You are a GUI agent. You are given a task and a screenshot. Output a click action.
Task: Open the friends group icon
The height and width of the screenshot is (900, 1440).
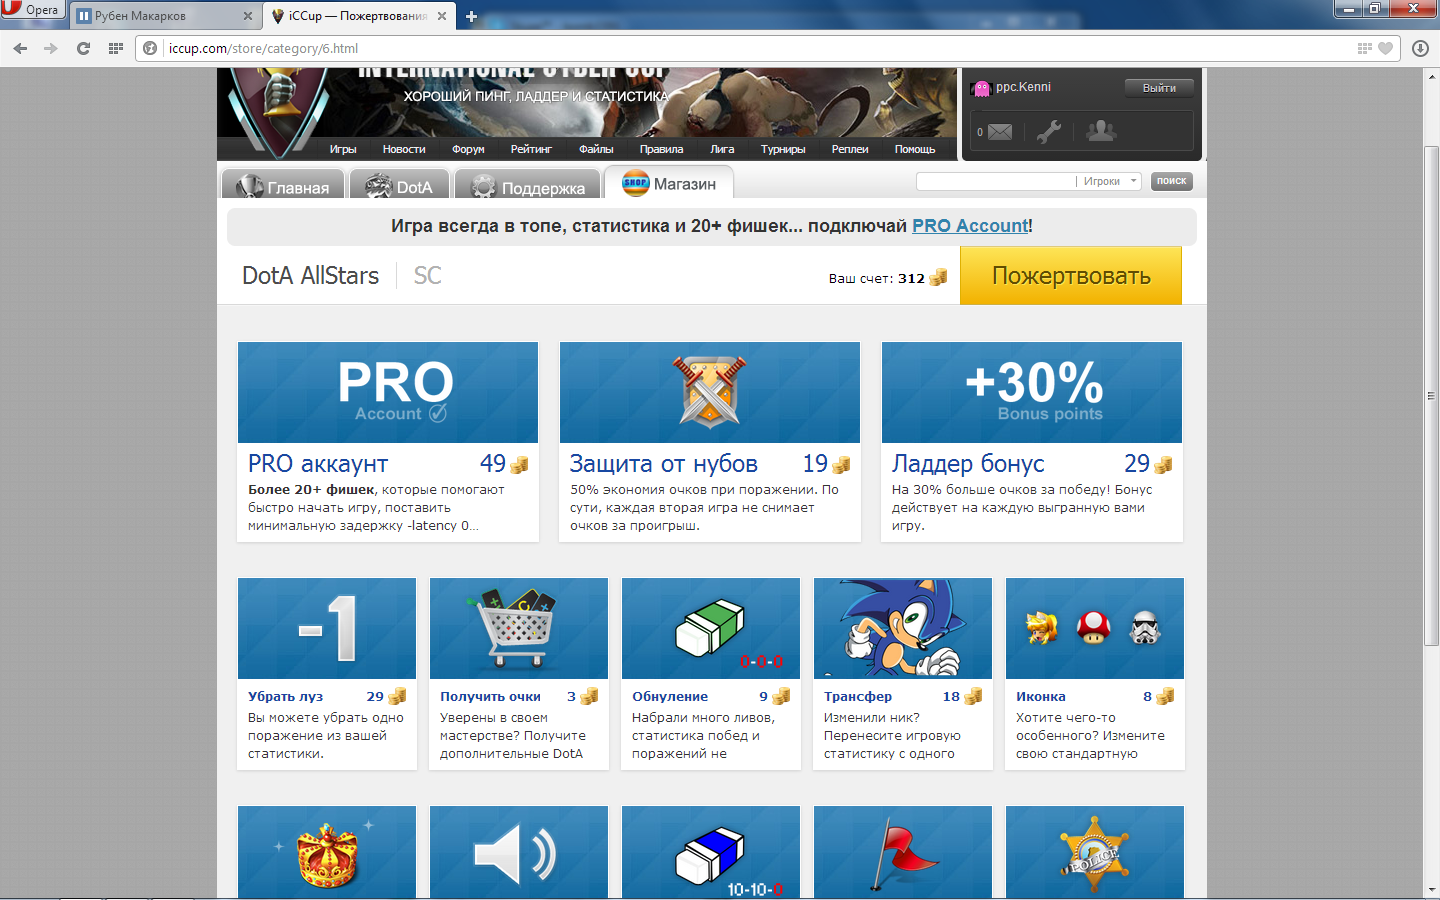[x=1101, y=131]
